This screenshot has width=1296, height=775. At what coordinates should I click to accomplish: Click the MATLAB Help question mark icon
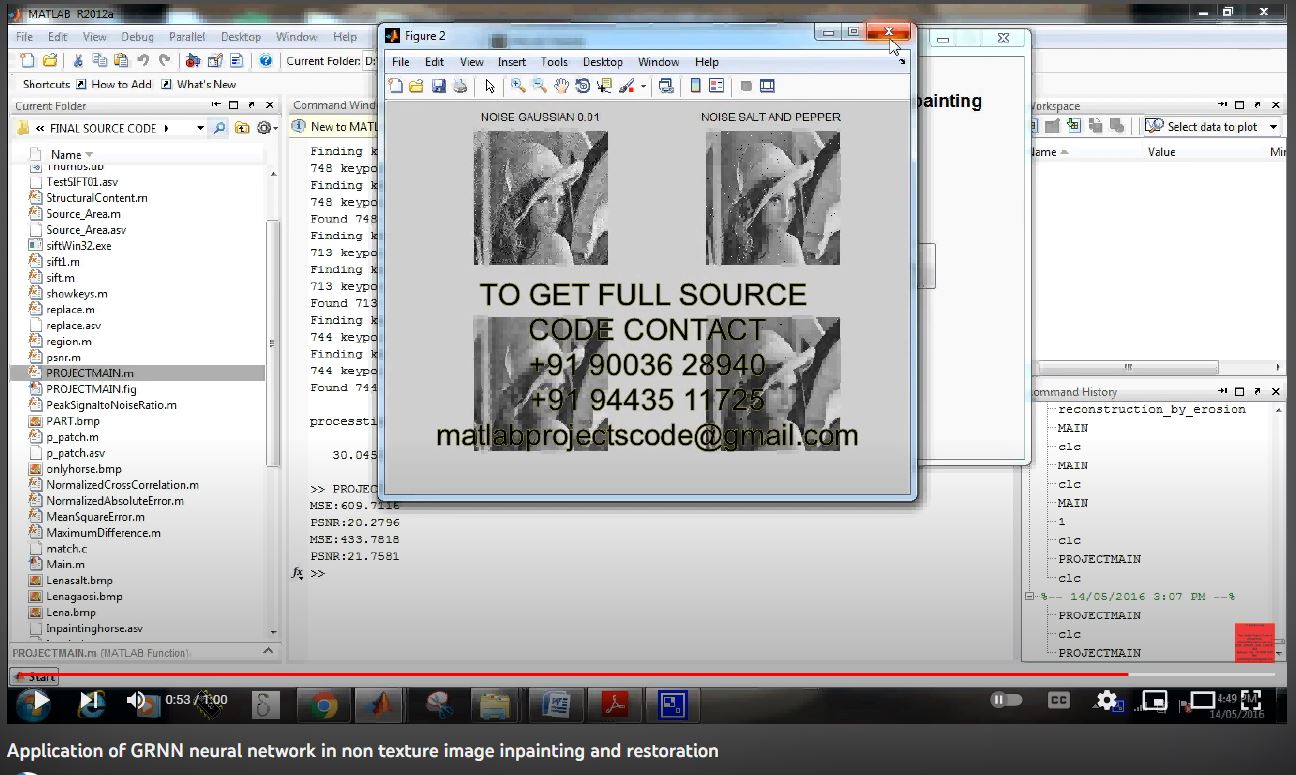(x=265, y=61)
